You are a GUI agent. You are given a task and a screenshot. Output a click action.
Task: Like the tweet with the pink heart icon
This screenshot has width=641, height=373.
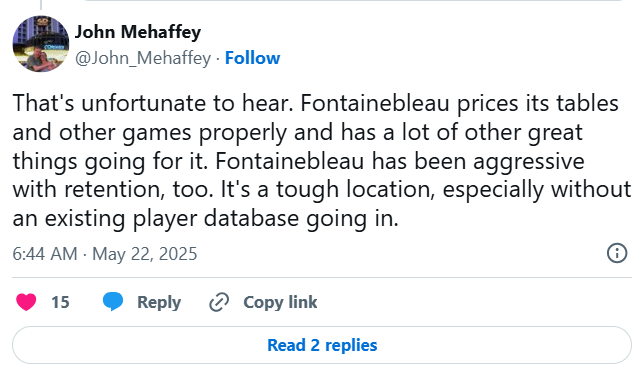(26, 302)
